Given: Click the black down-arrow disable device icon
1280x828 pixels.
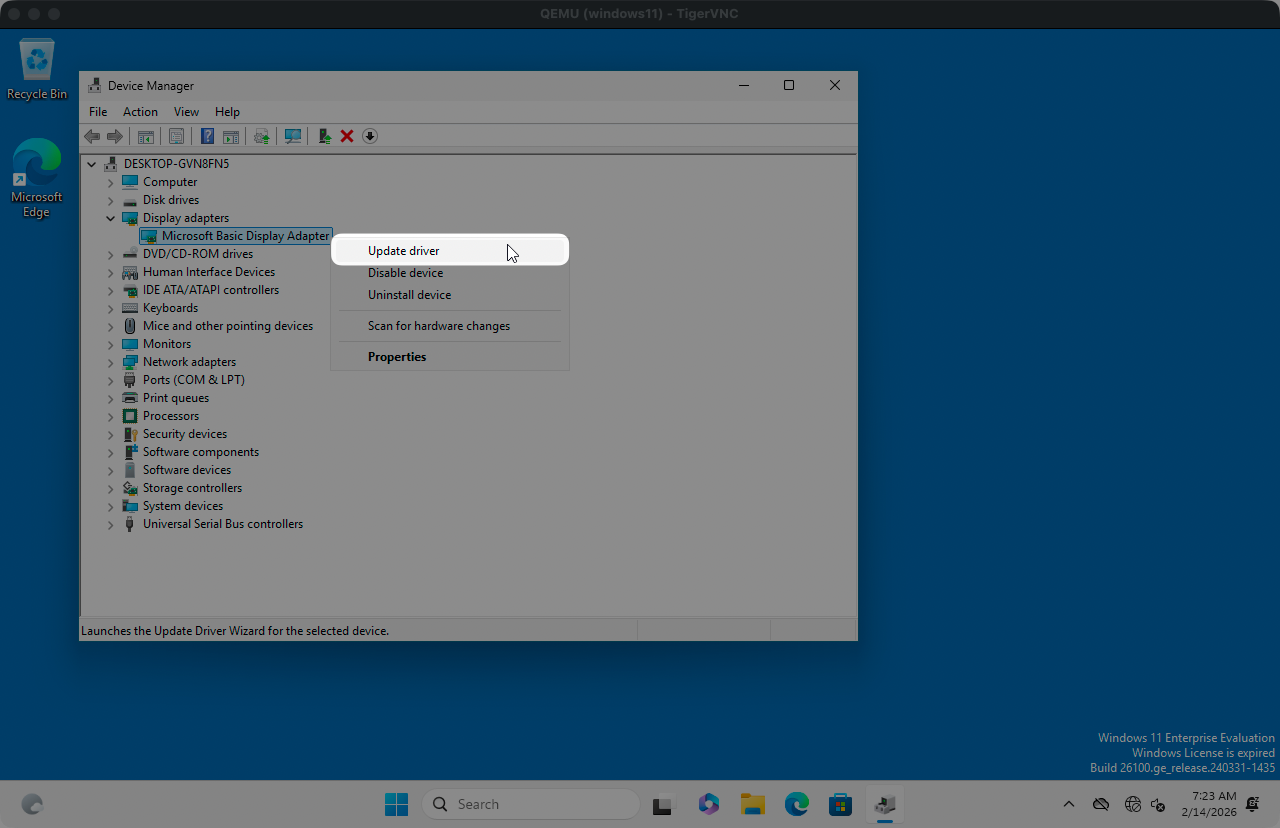Looking at the screenshot, I should pos(370,136).
